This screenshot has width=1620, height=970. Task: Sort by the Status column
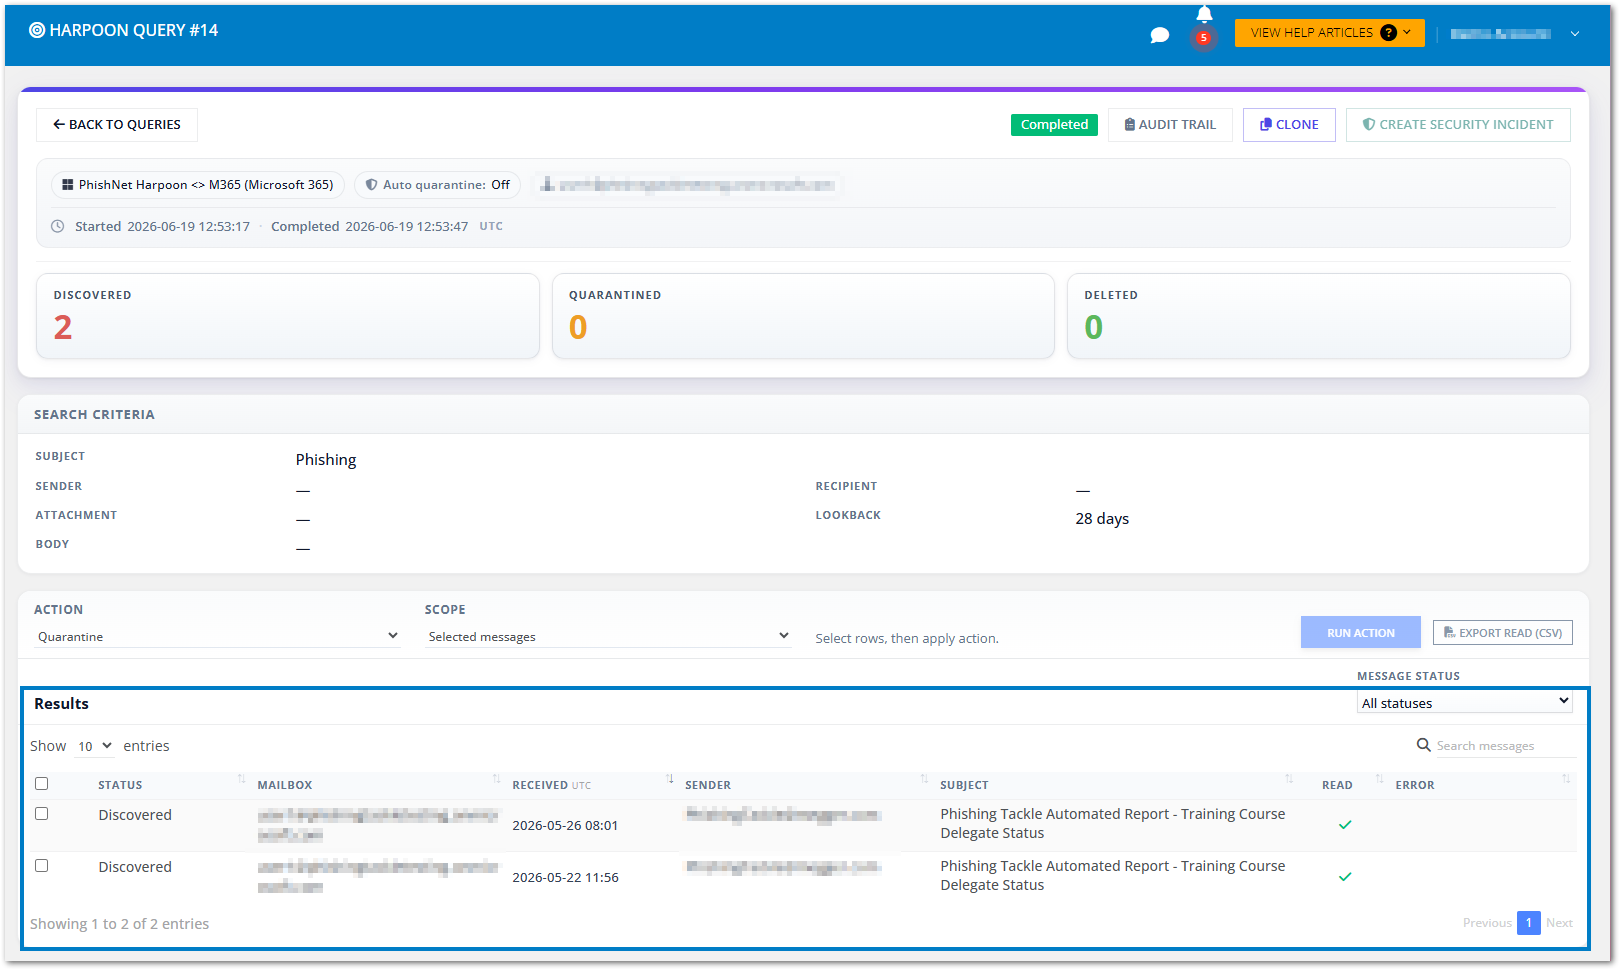120,785
